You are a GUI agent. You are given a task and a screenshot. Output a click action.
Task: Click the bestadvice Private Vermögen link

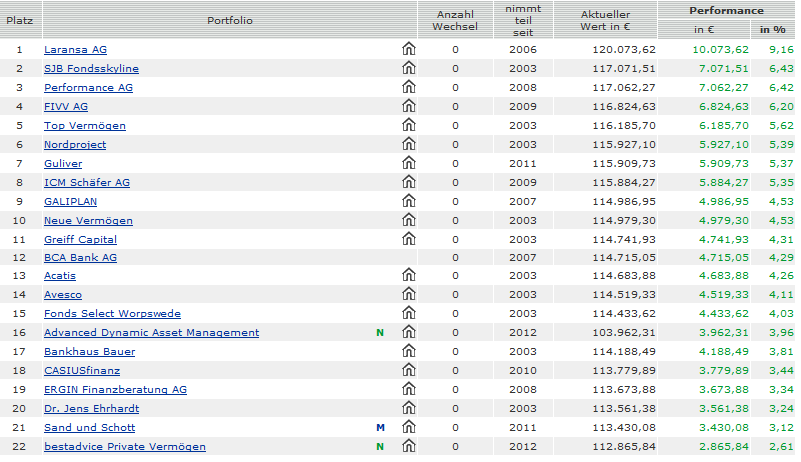pos(125,446)
